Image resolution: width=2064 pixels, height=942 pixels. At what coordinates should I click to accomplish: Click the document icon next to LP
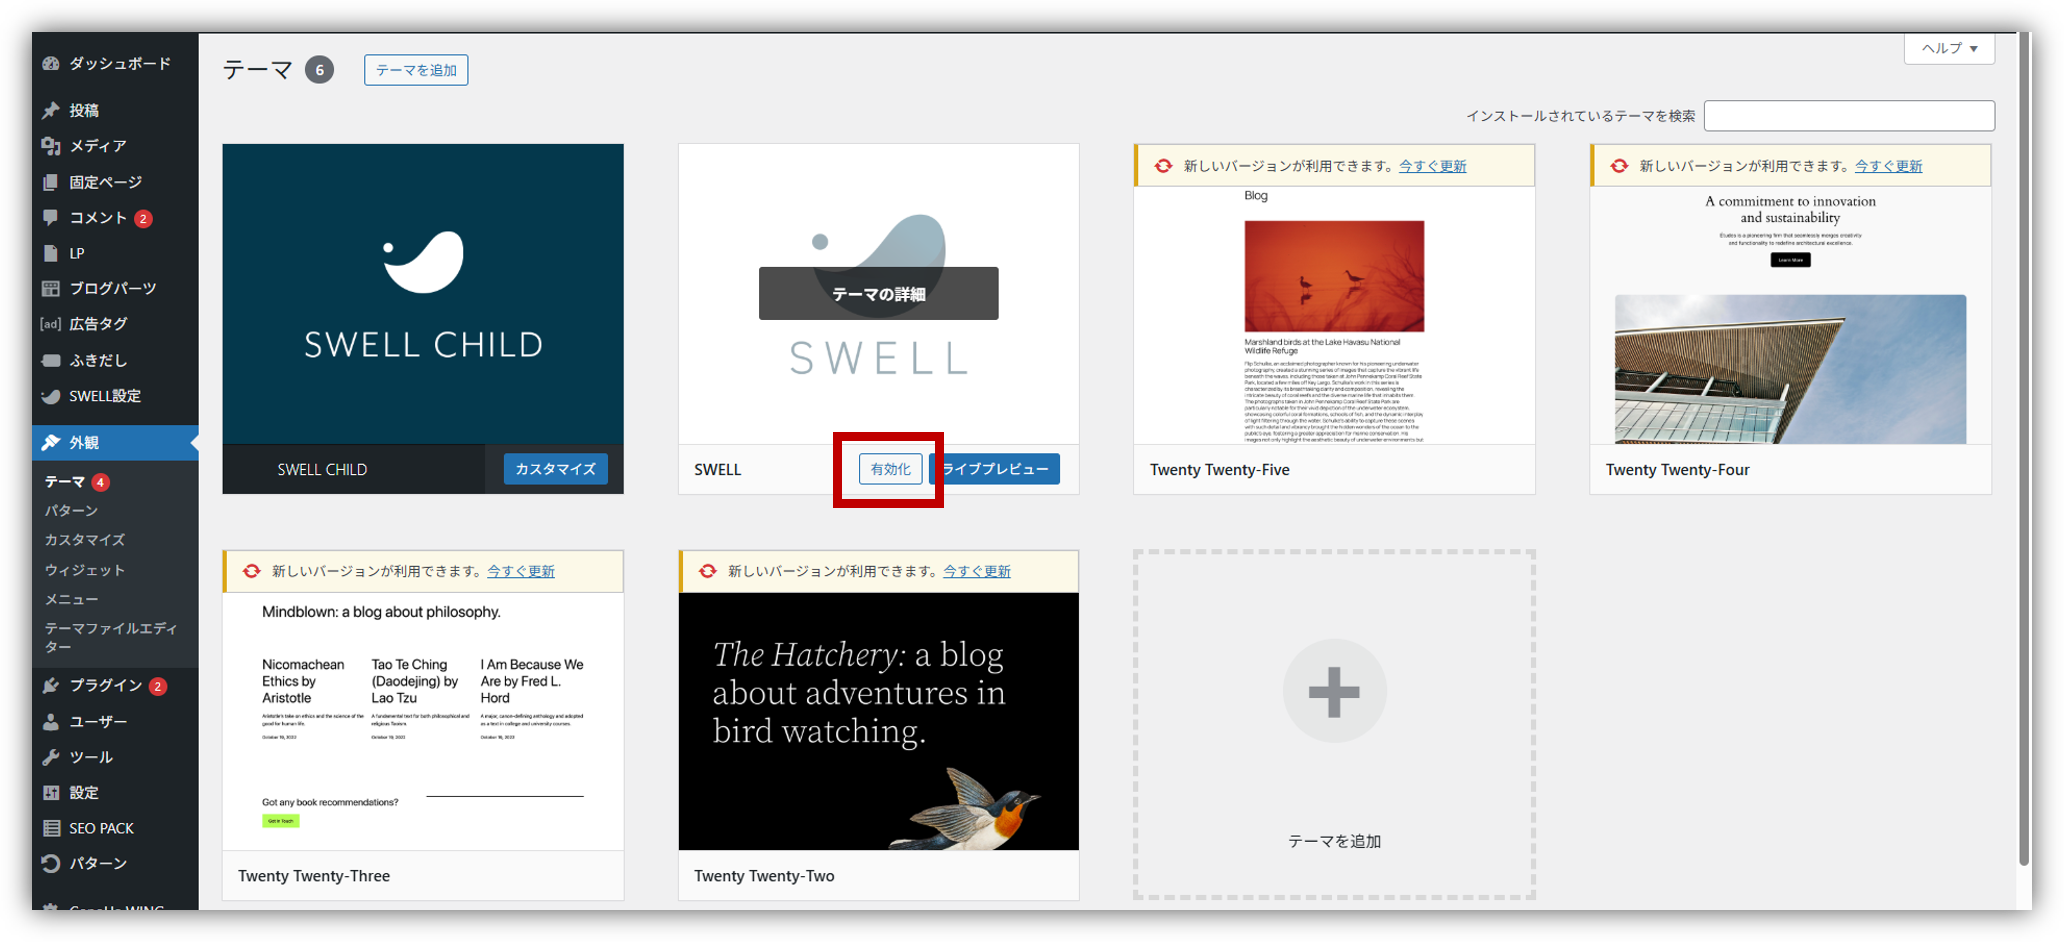point(51,253)
